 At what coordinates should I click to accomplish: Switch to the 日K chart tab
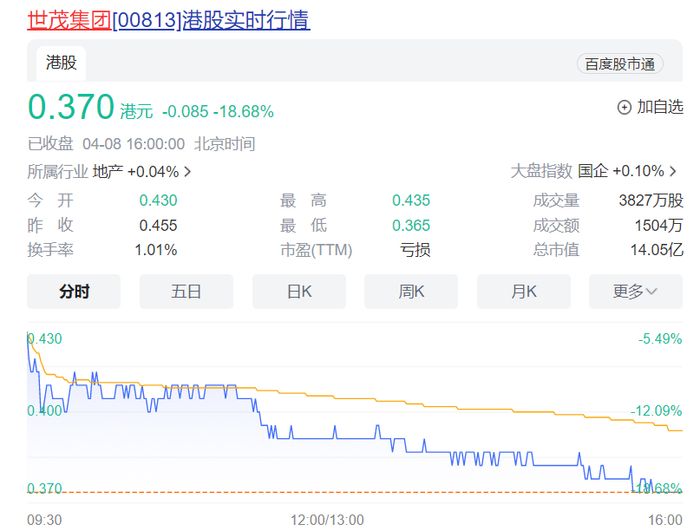[299, 291]
